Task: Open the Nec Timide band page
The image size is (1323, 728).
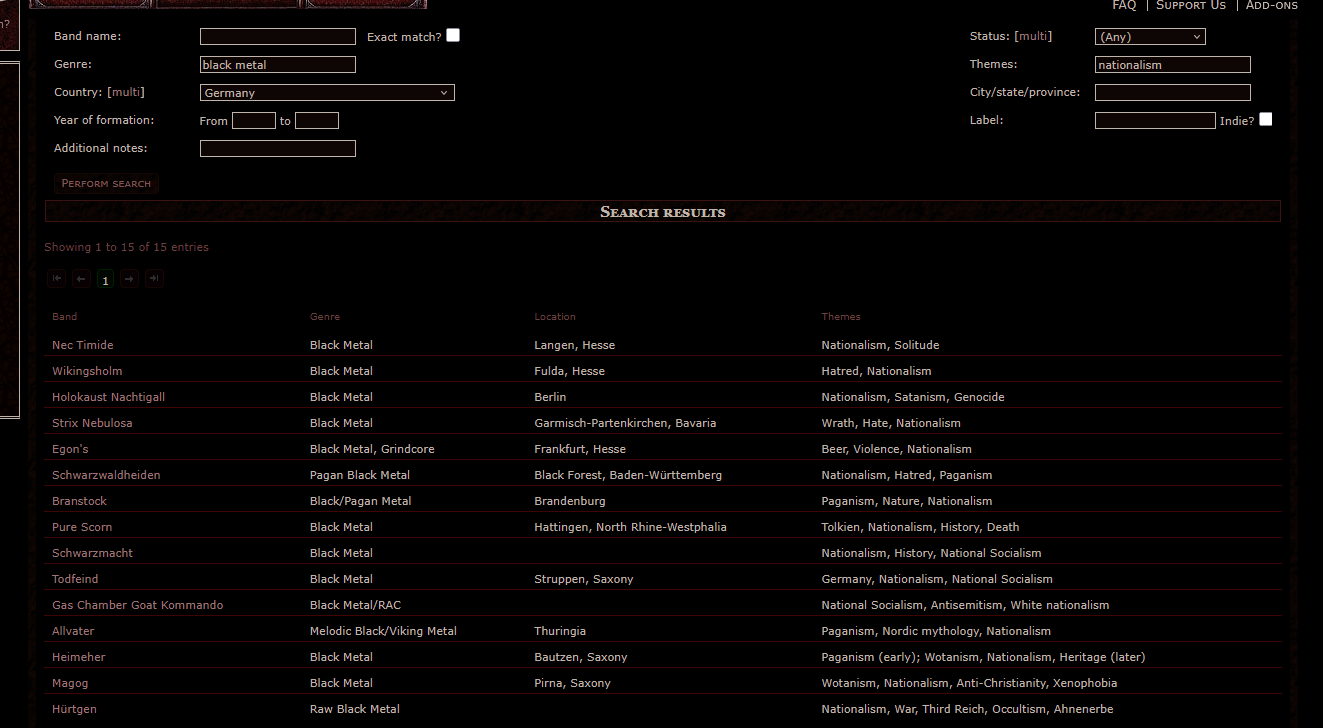Action: click(x=83, y=345)
